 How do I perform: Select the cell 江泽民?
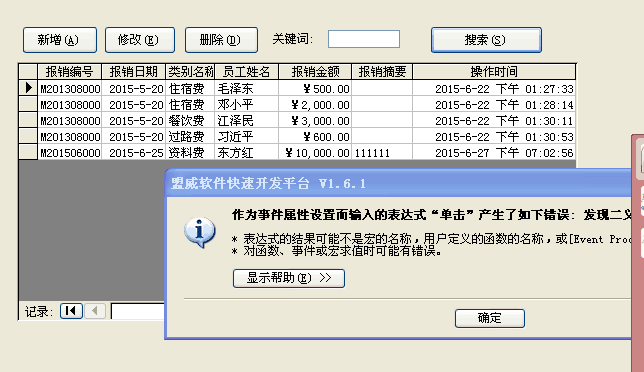pos(246,120)
